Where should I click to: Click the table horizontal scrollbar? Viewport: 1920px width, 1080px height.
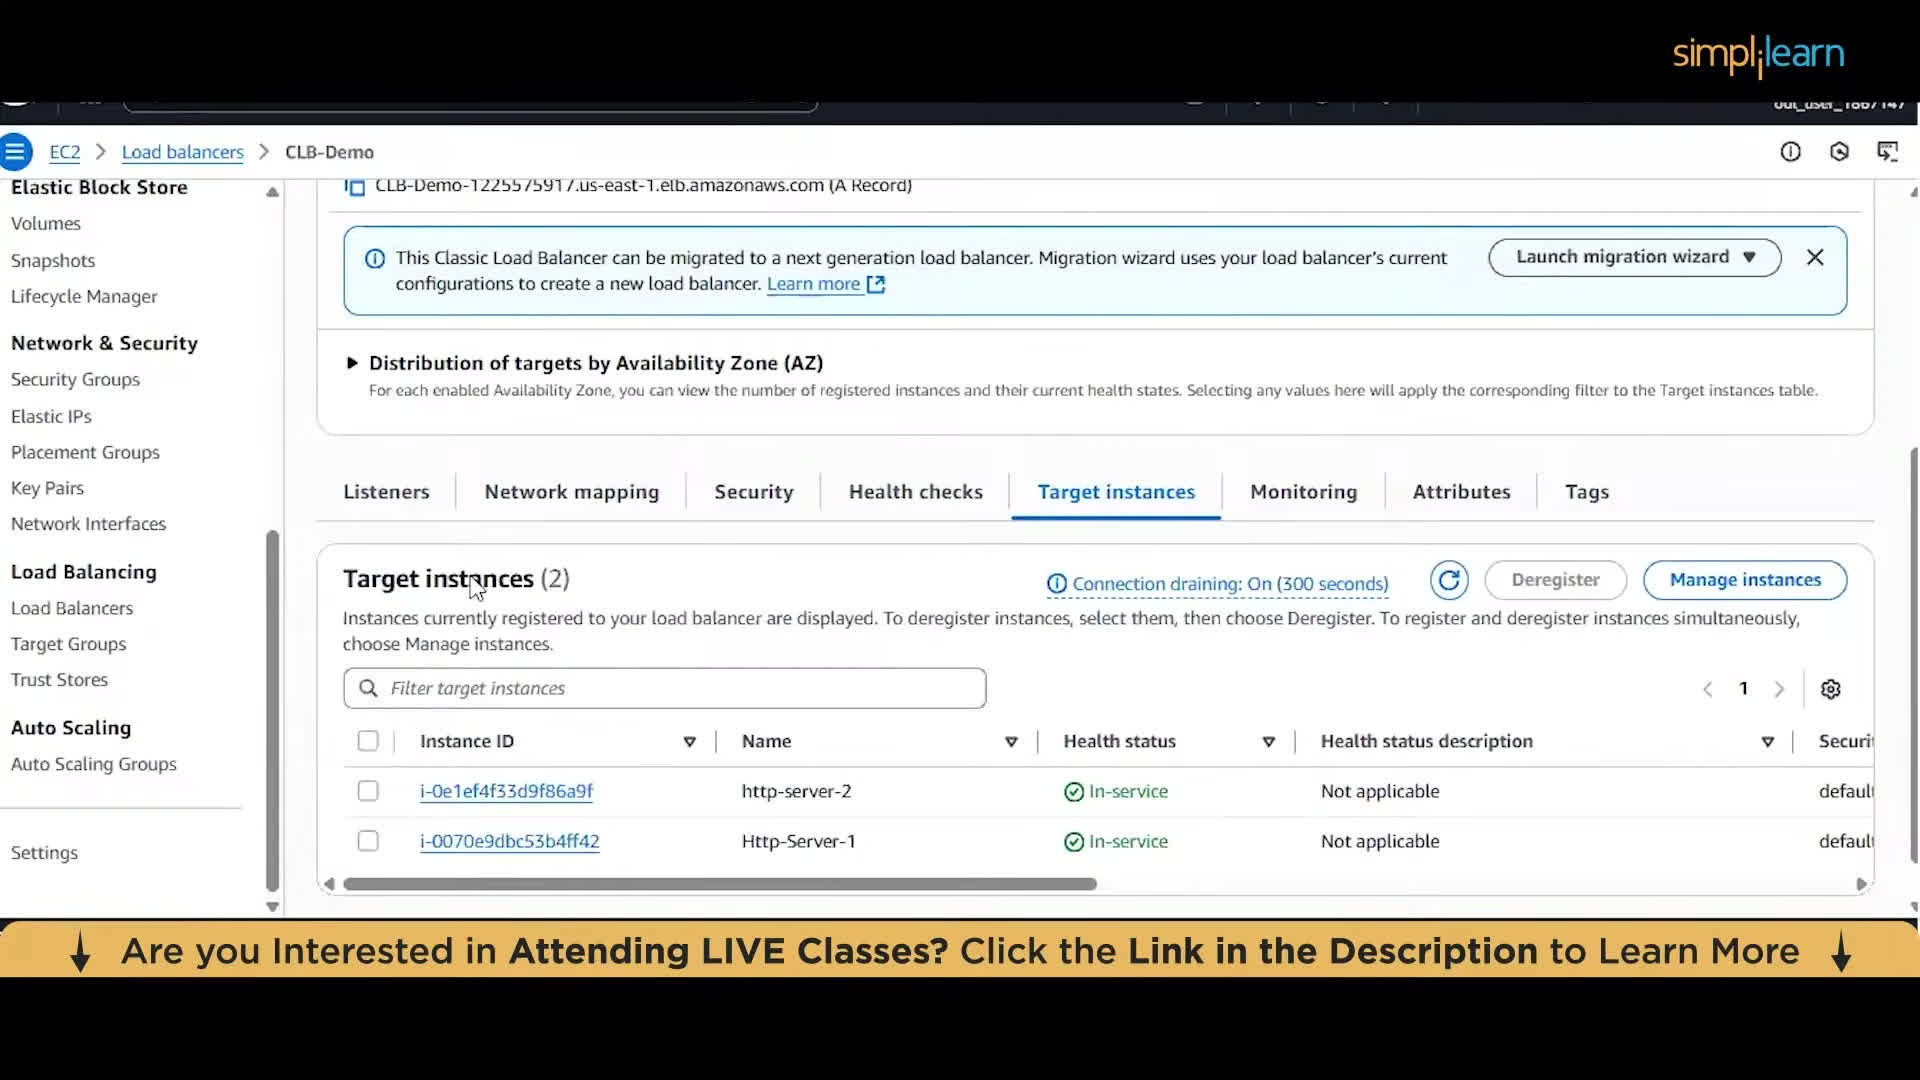tap(720, 884)
